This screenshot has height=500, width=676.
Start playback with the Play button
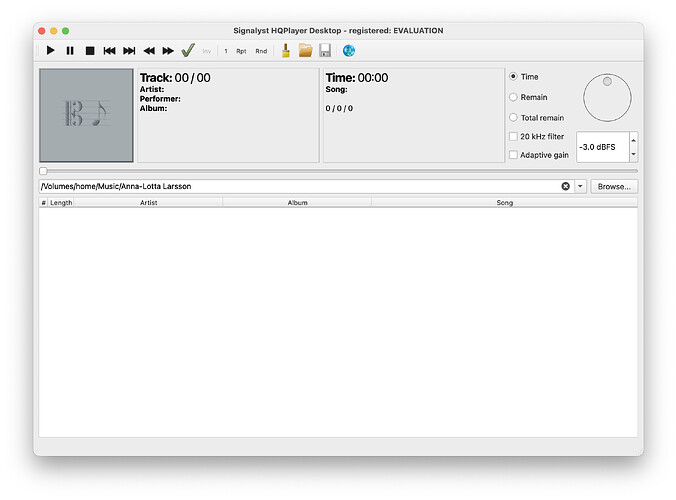[50, 51]
